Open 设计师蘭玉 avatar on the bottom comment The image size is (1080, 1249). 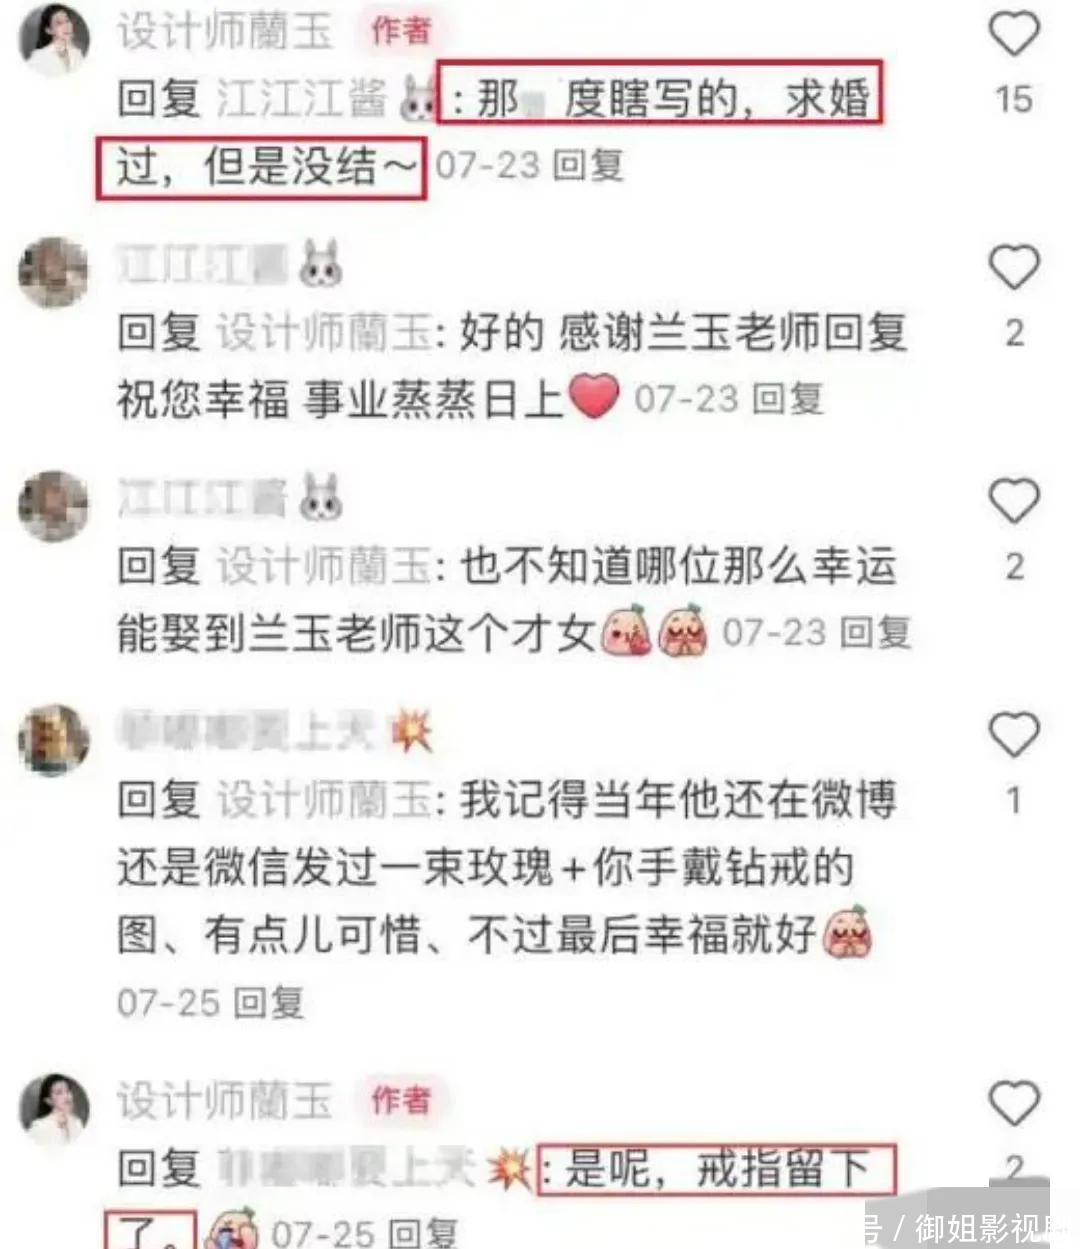(54, 1108)
